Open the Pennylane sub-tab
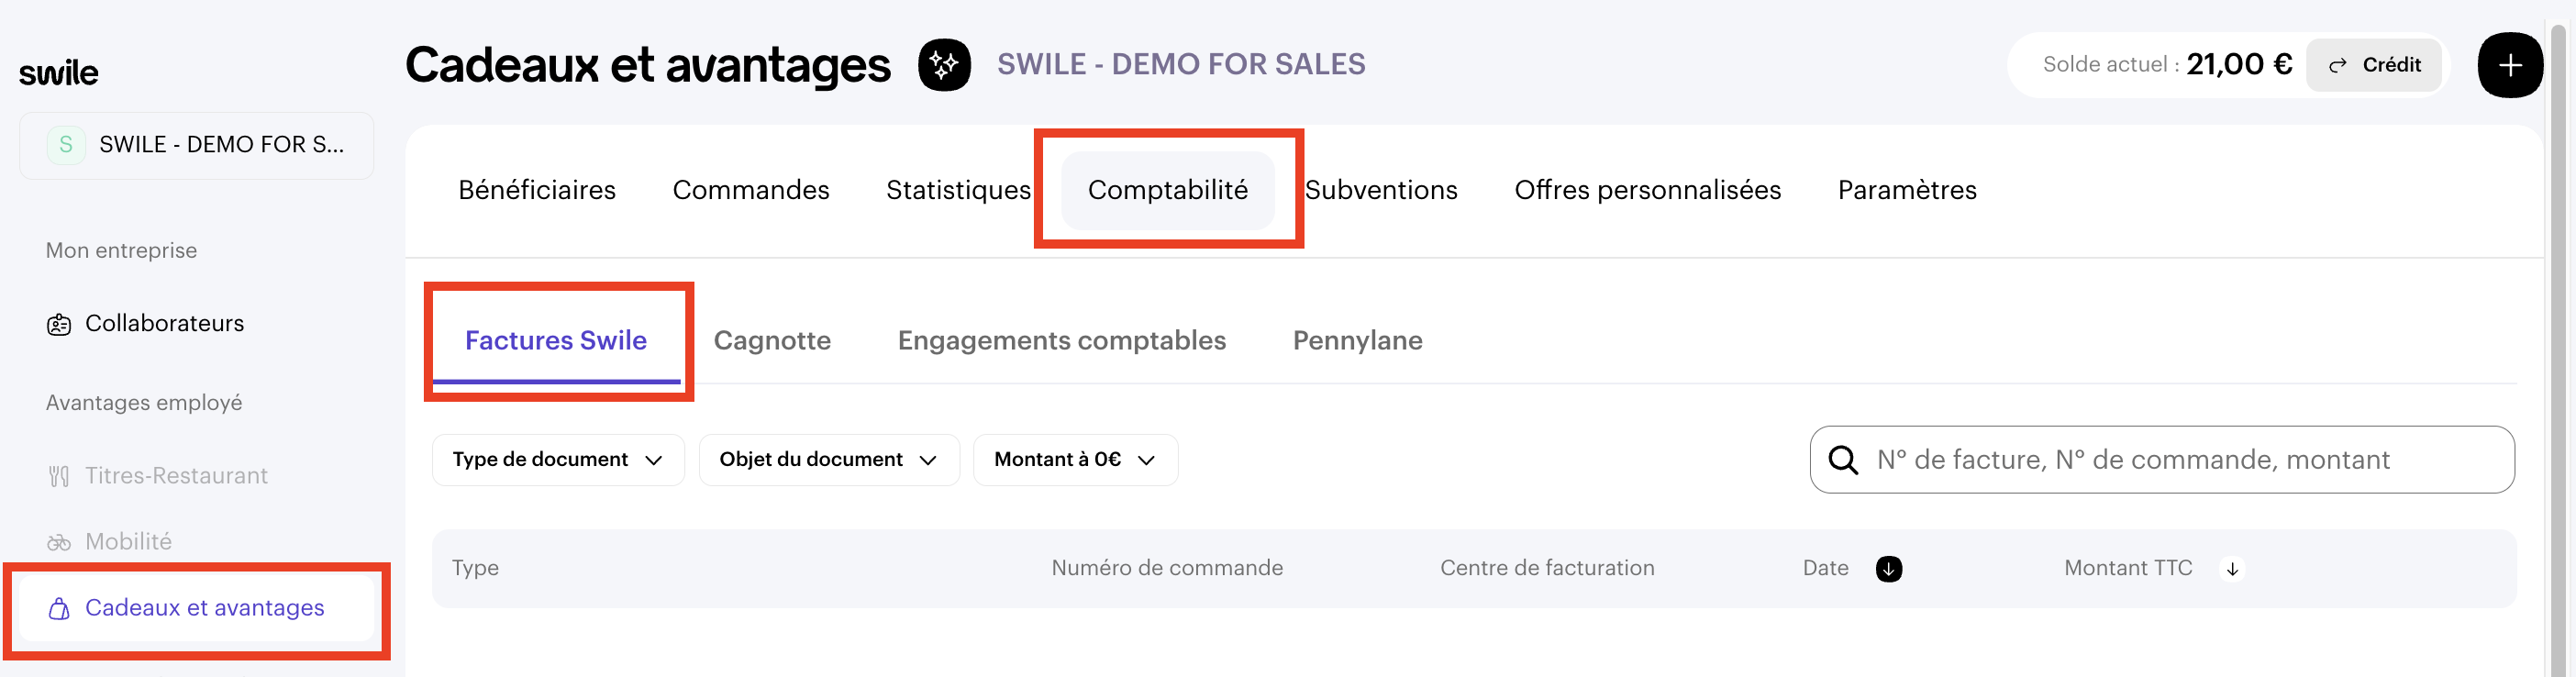Screen dimensions: 2576x677 [x=1357, y=341]
